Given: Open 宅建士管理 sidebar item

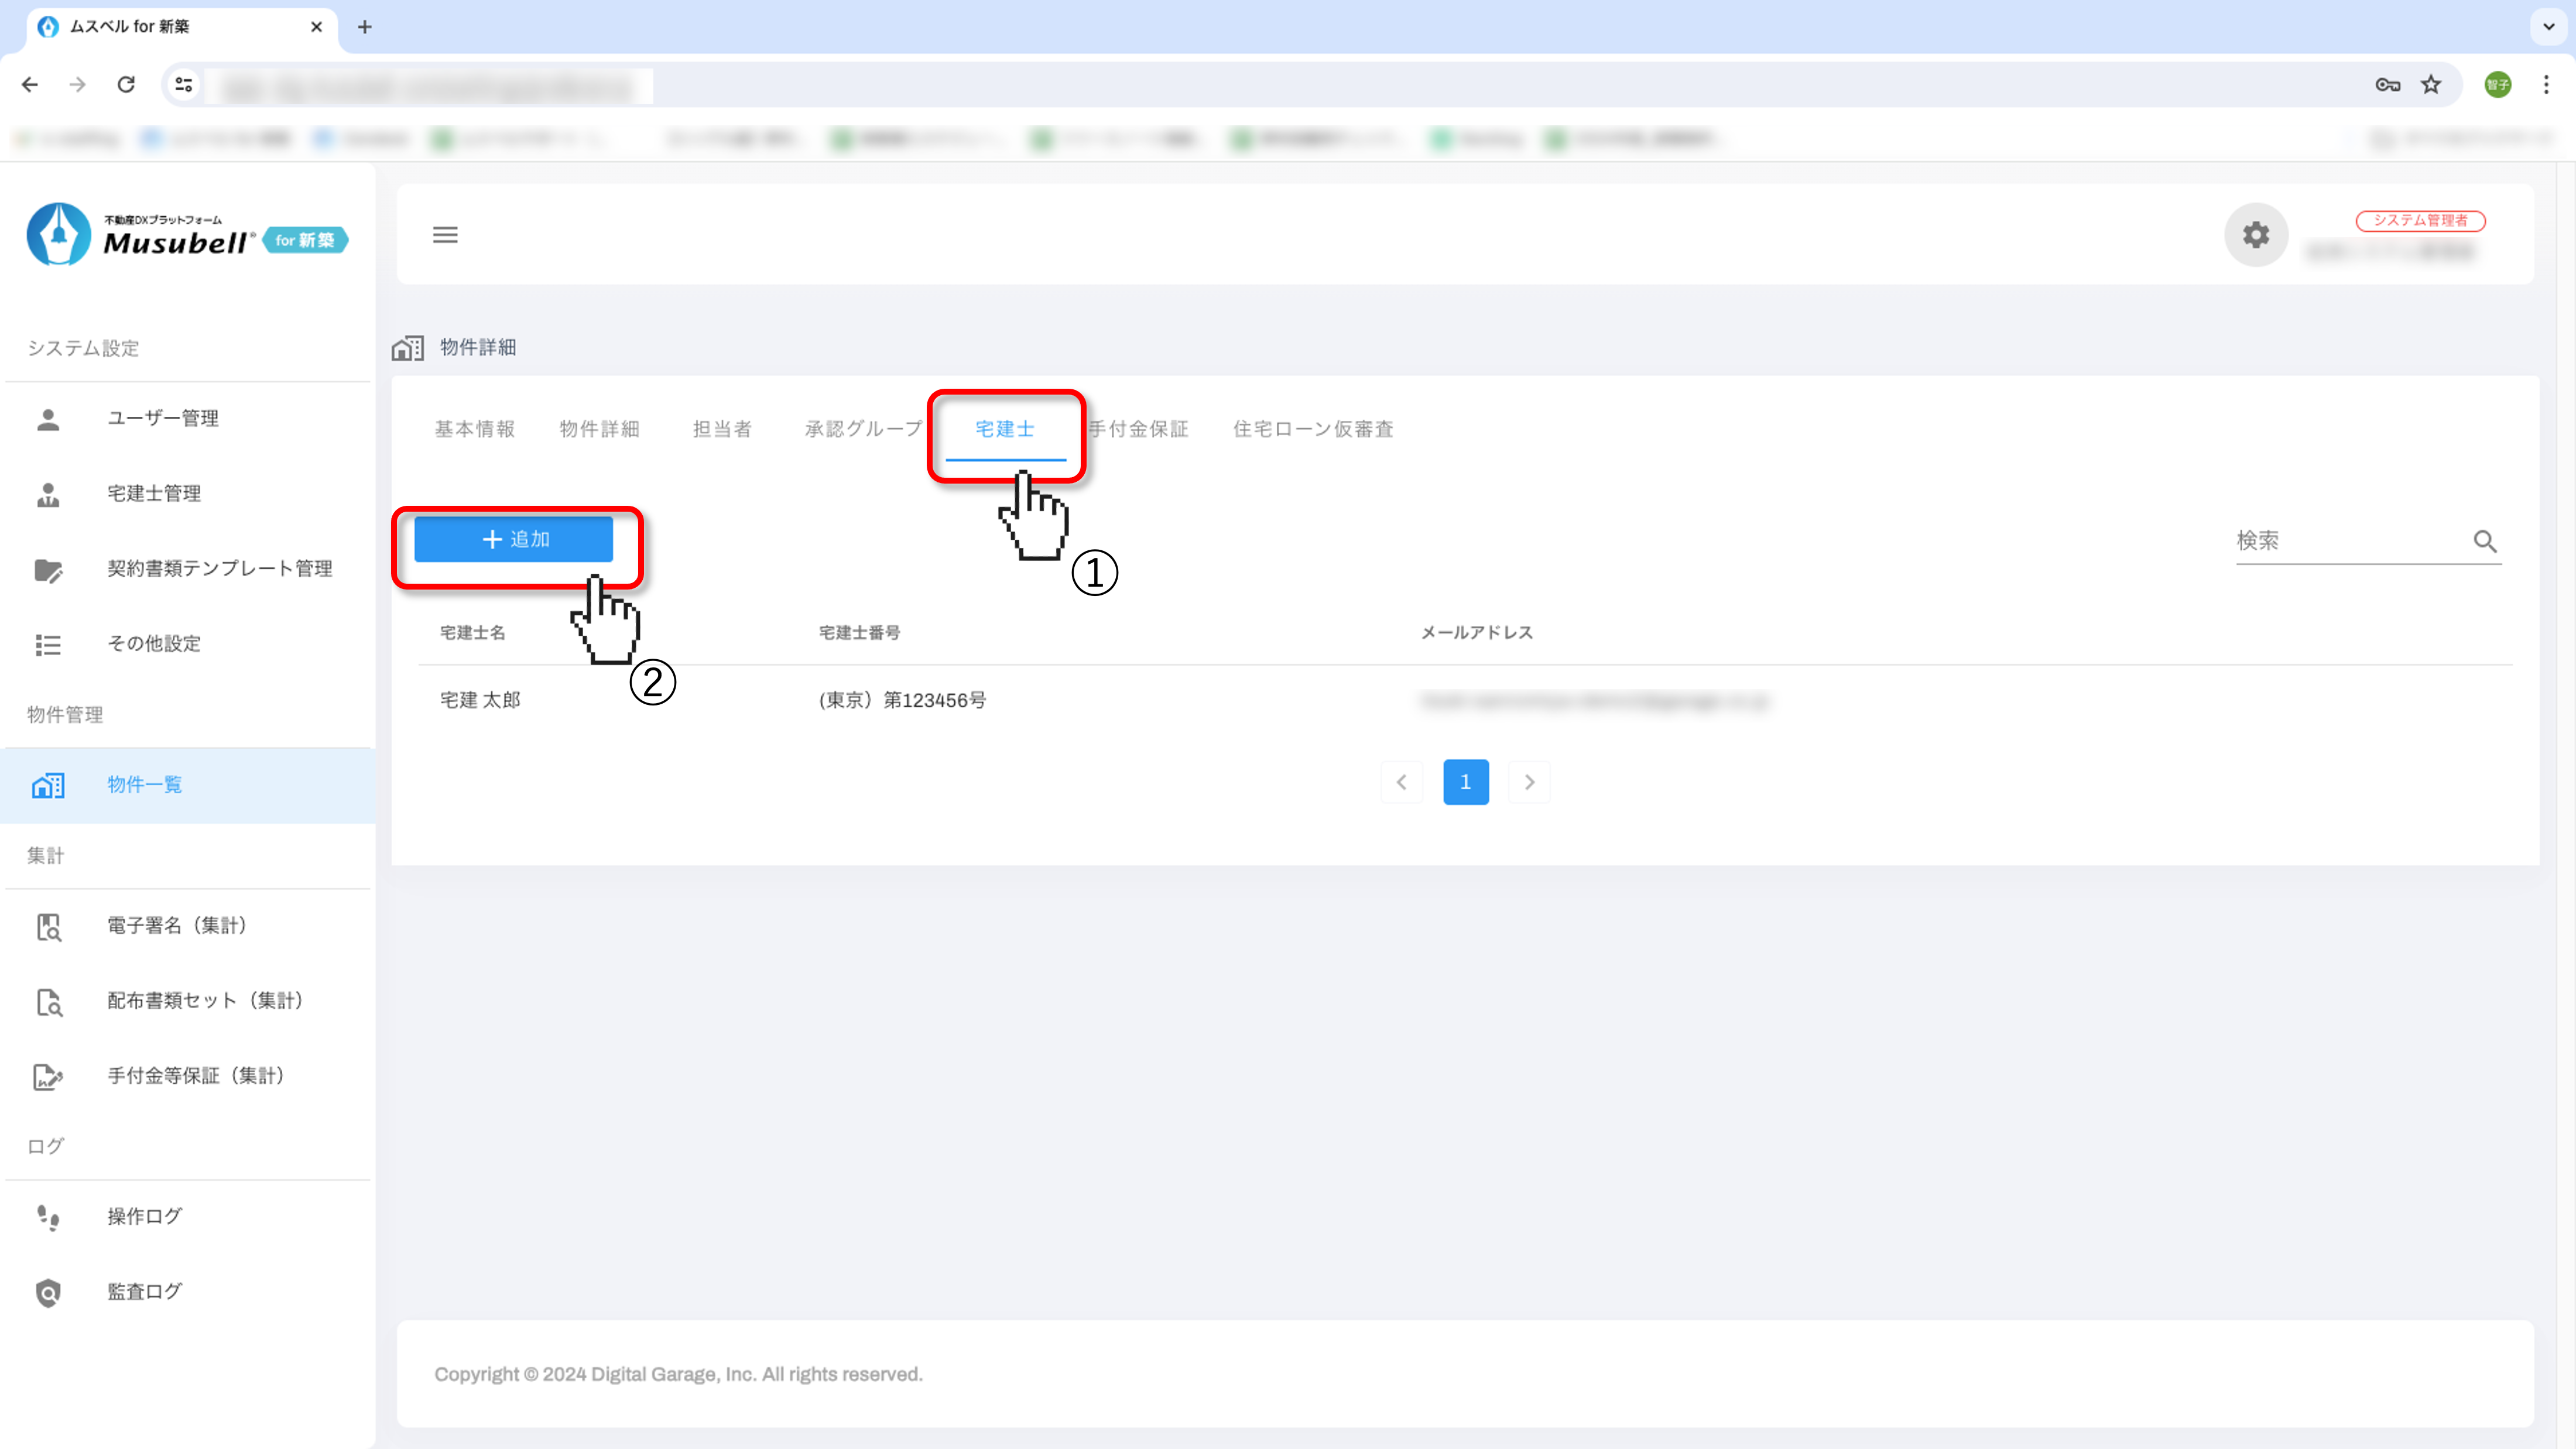Looking at the screenshot, I should [154, 493].
